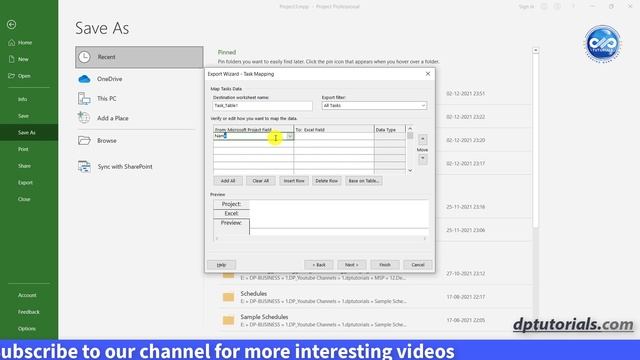Click the Add All button
Screen dimensions: 640x360
pyautogui.click(x=228, y=181)
